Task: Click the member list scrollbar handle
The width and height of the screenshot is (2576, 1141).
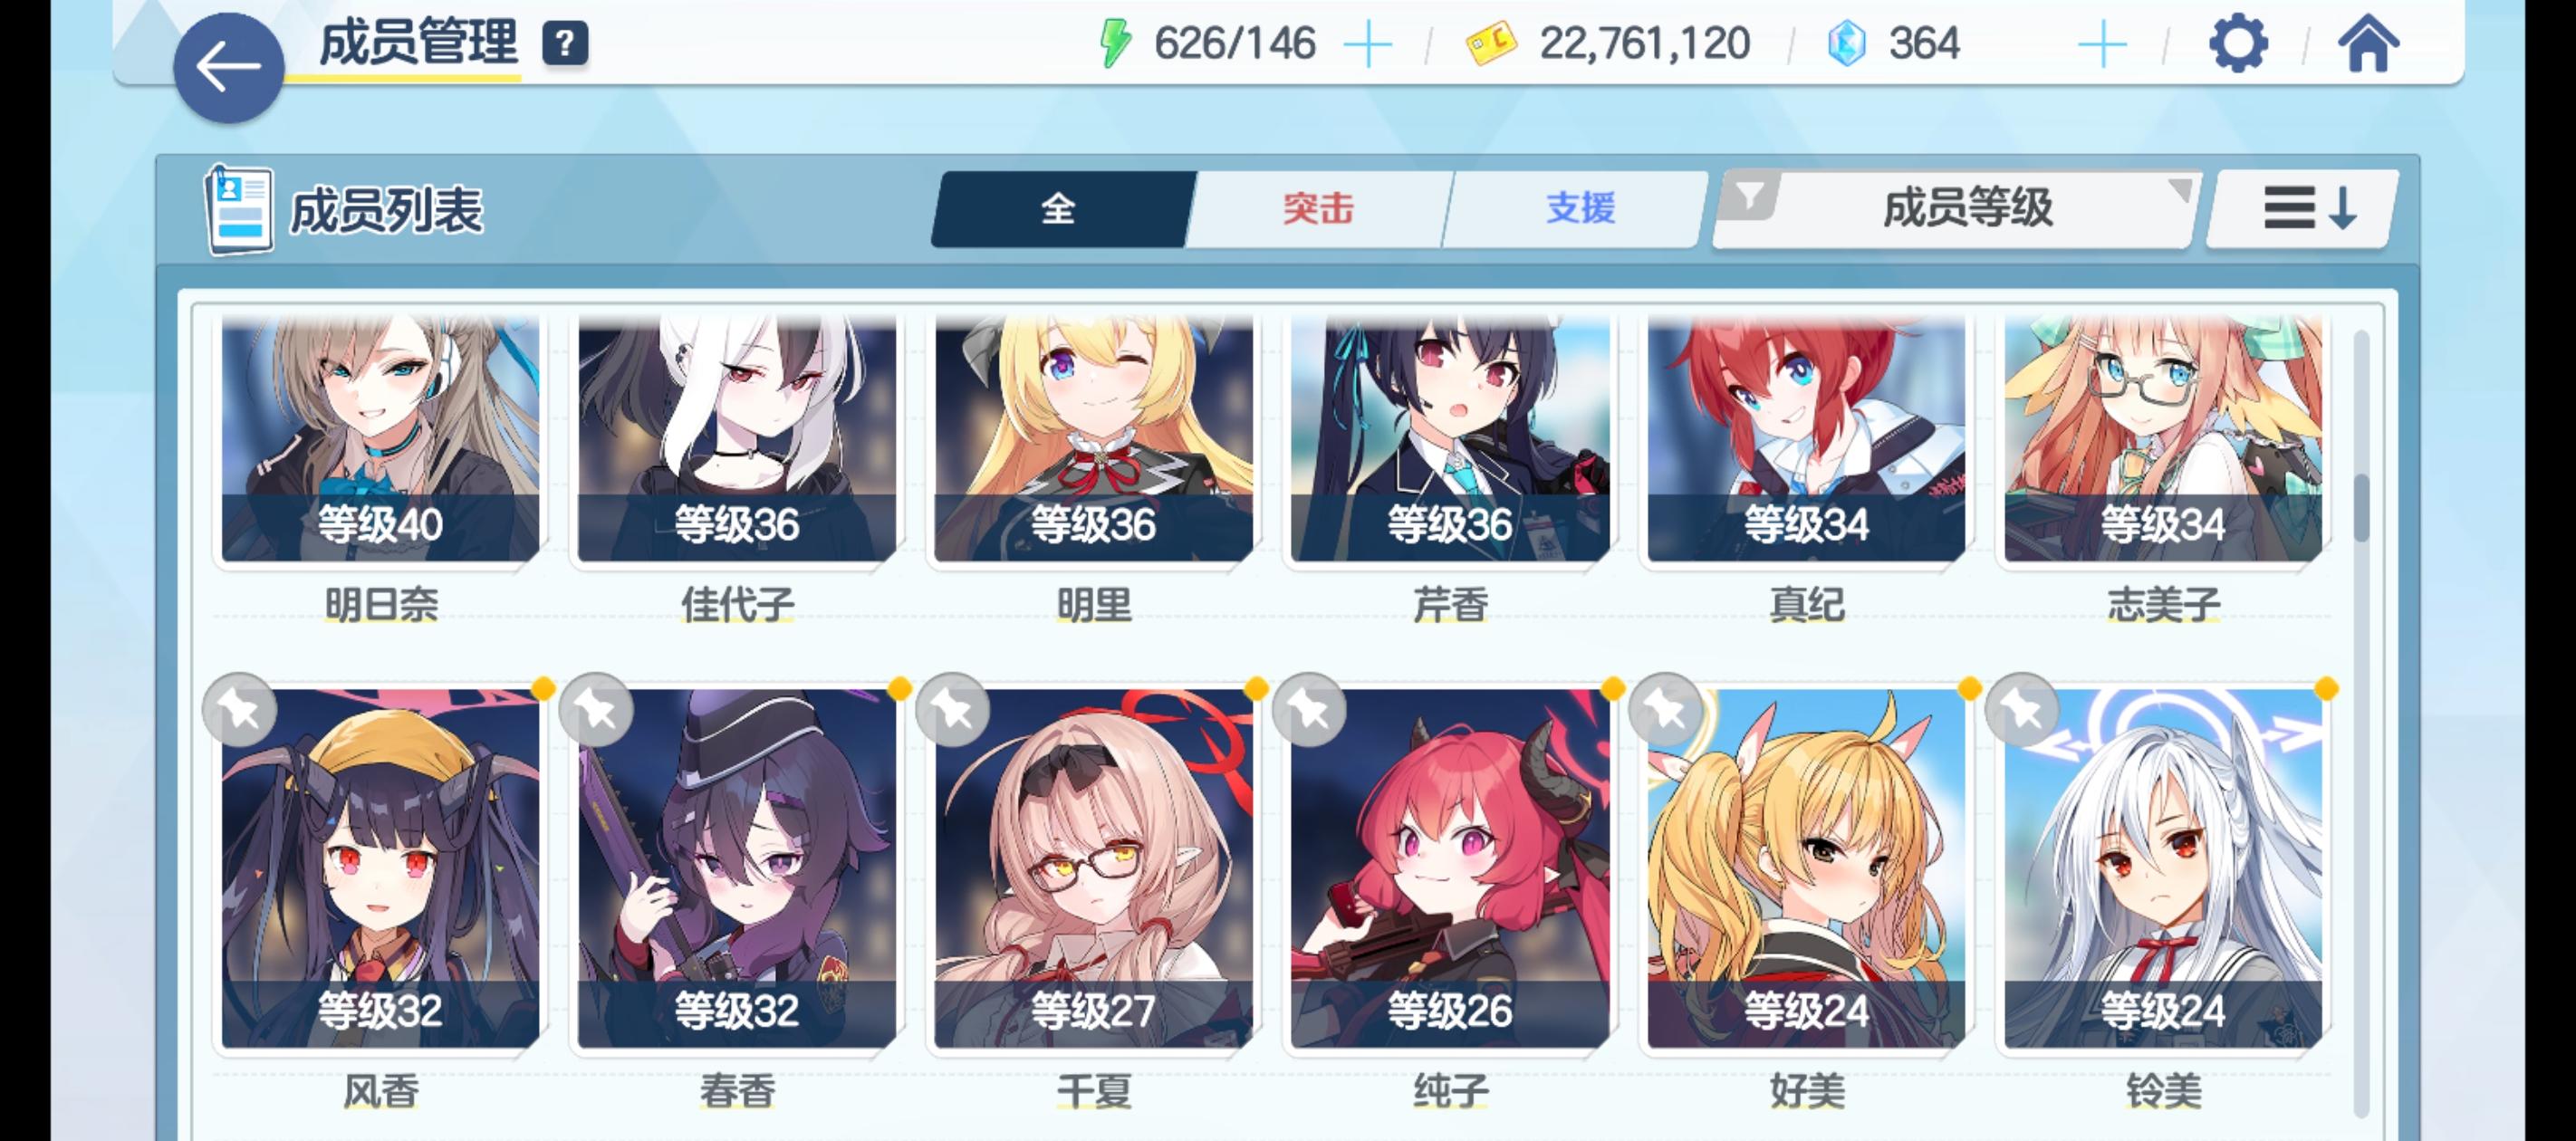Action: point(2361,508)
